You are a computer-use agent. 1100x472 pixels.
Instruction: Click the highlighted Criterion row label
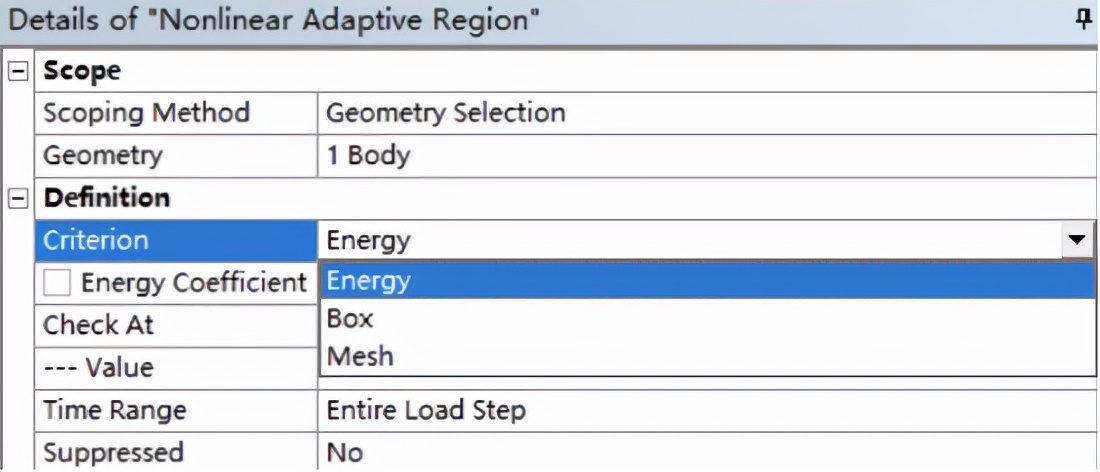(96, 240)
